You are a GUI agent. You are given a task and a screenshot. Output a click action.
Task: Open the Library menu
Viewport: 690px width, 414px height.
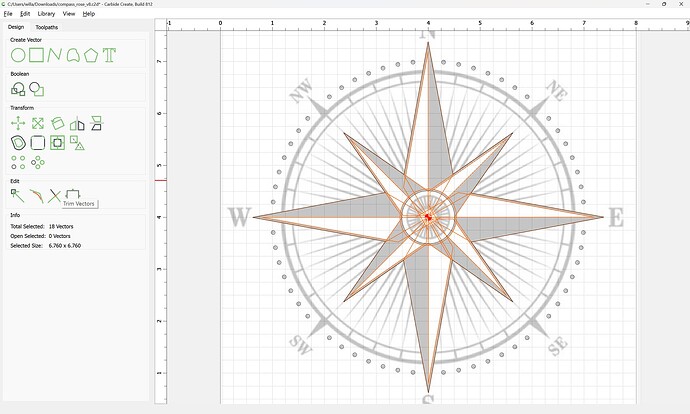click(46, 14)
